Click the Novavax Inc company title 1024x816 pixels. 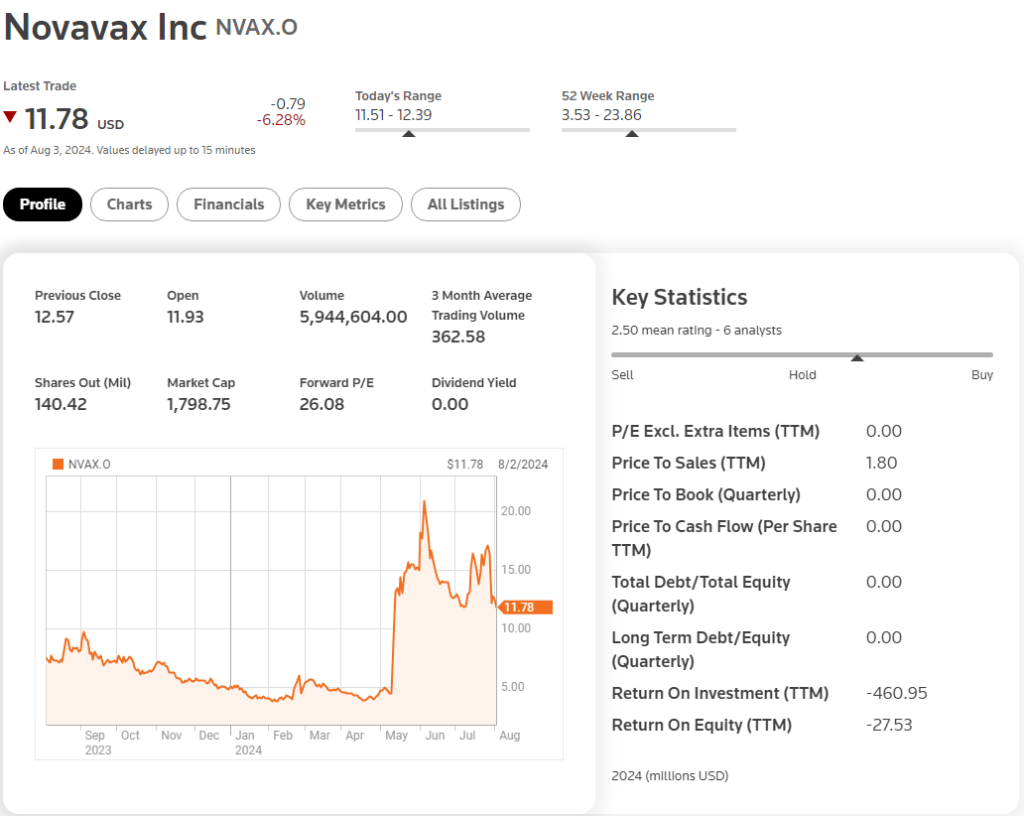105,27
